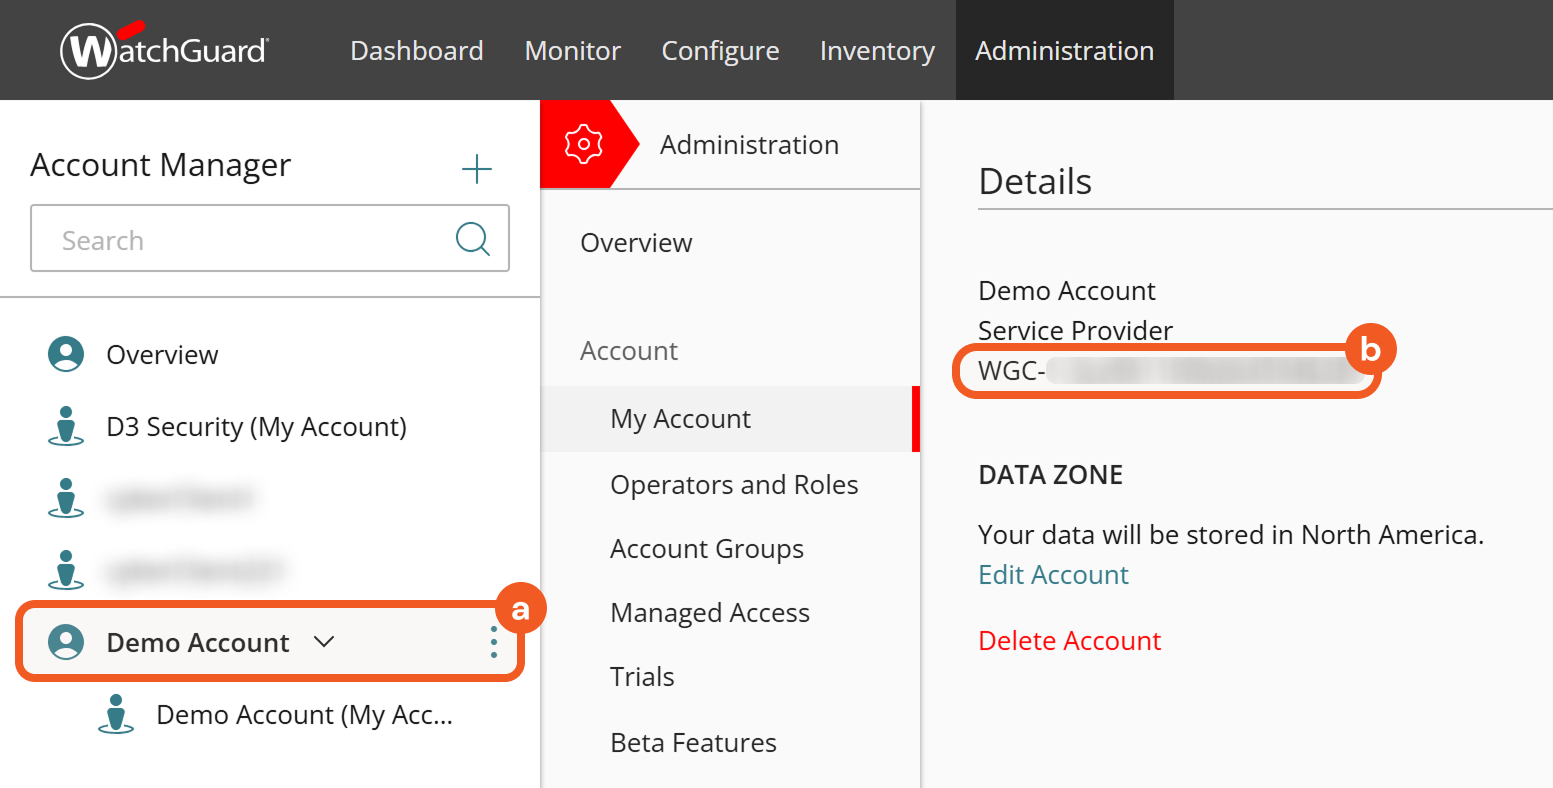Collapse the Demo Account chevron
This screenshot has width=1553, height=788.
(324, 642)
